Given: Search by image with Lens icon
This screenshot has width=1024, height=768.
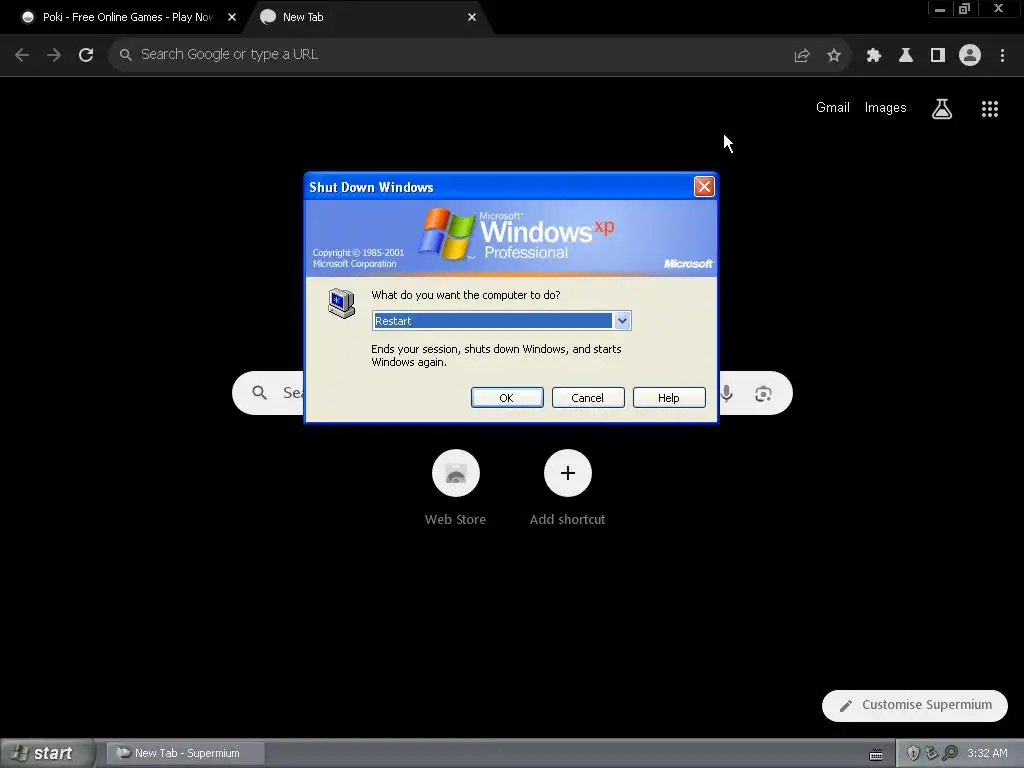Looking at the screenshot, I should tap(763, 394).
